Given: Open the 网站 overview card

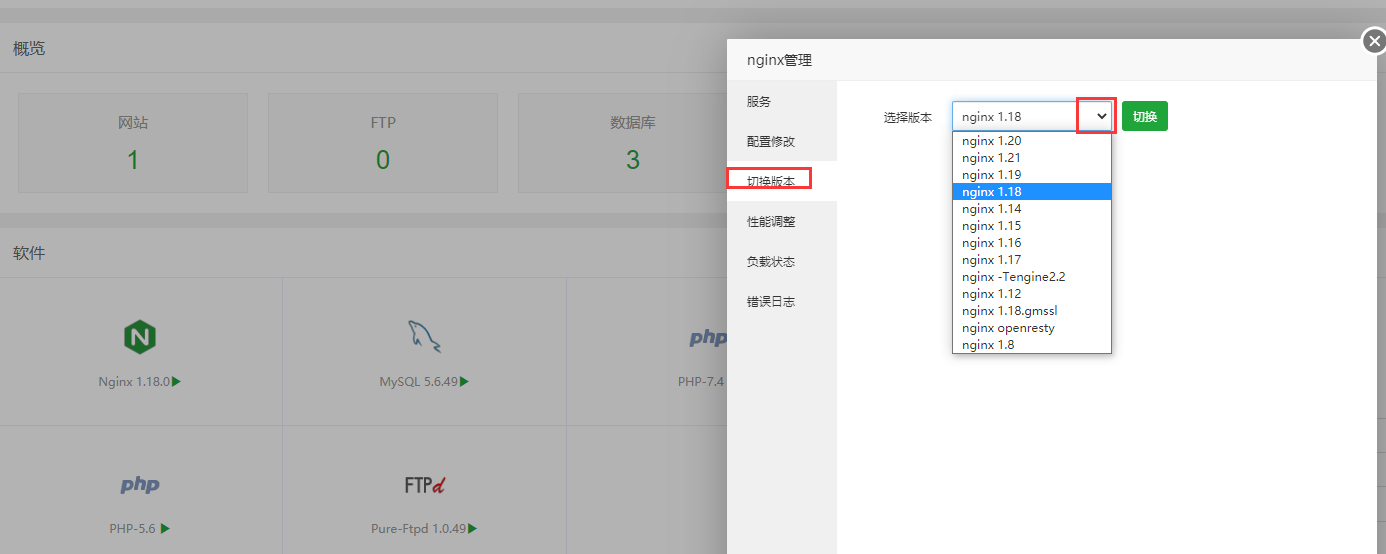Looking at the screenshot, I should click(x=133, y=143).
